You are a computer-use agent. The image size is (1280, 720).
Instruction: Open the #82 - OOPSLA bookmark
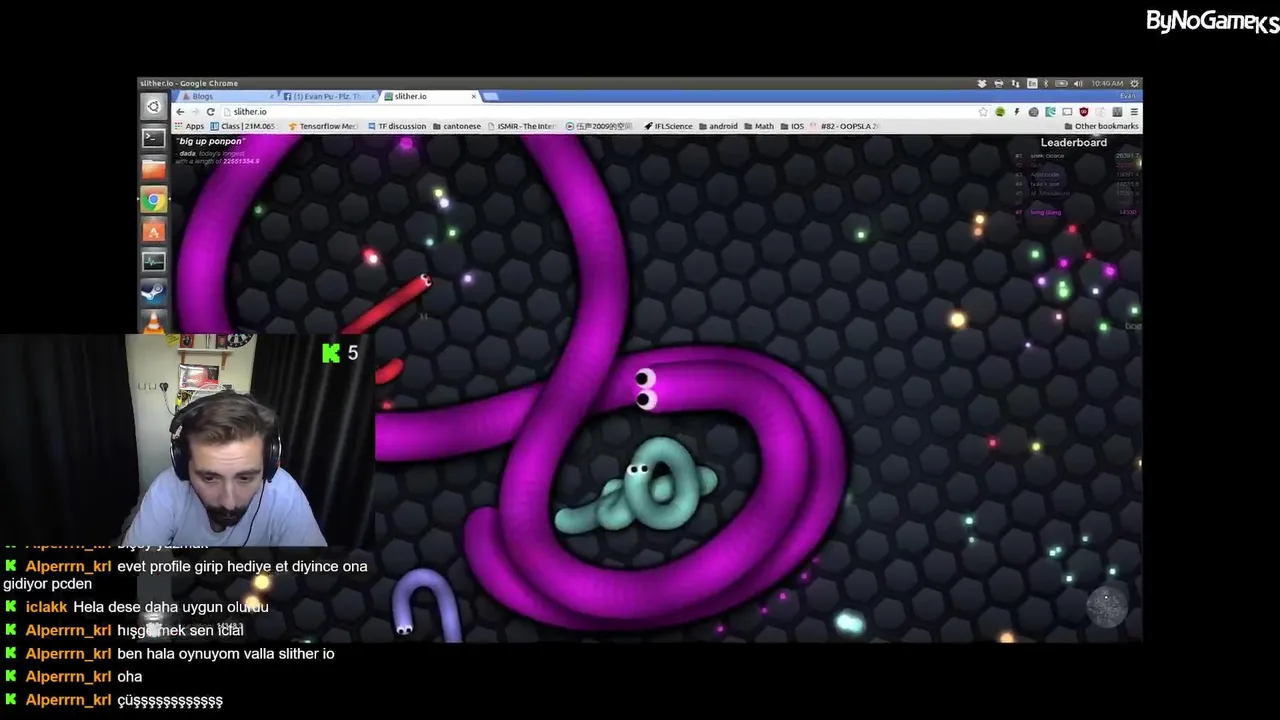844,126
